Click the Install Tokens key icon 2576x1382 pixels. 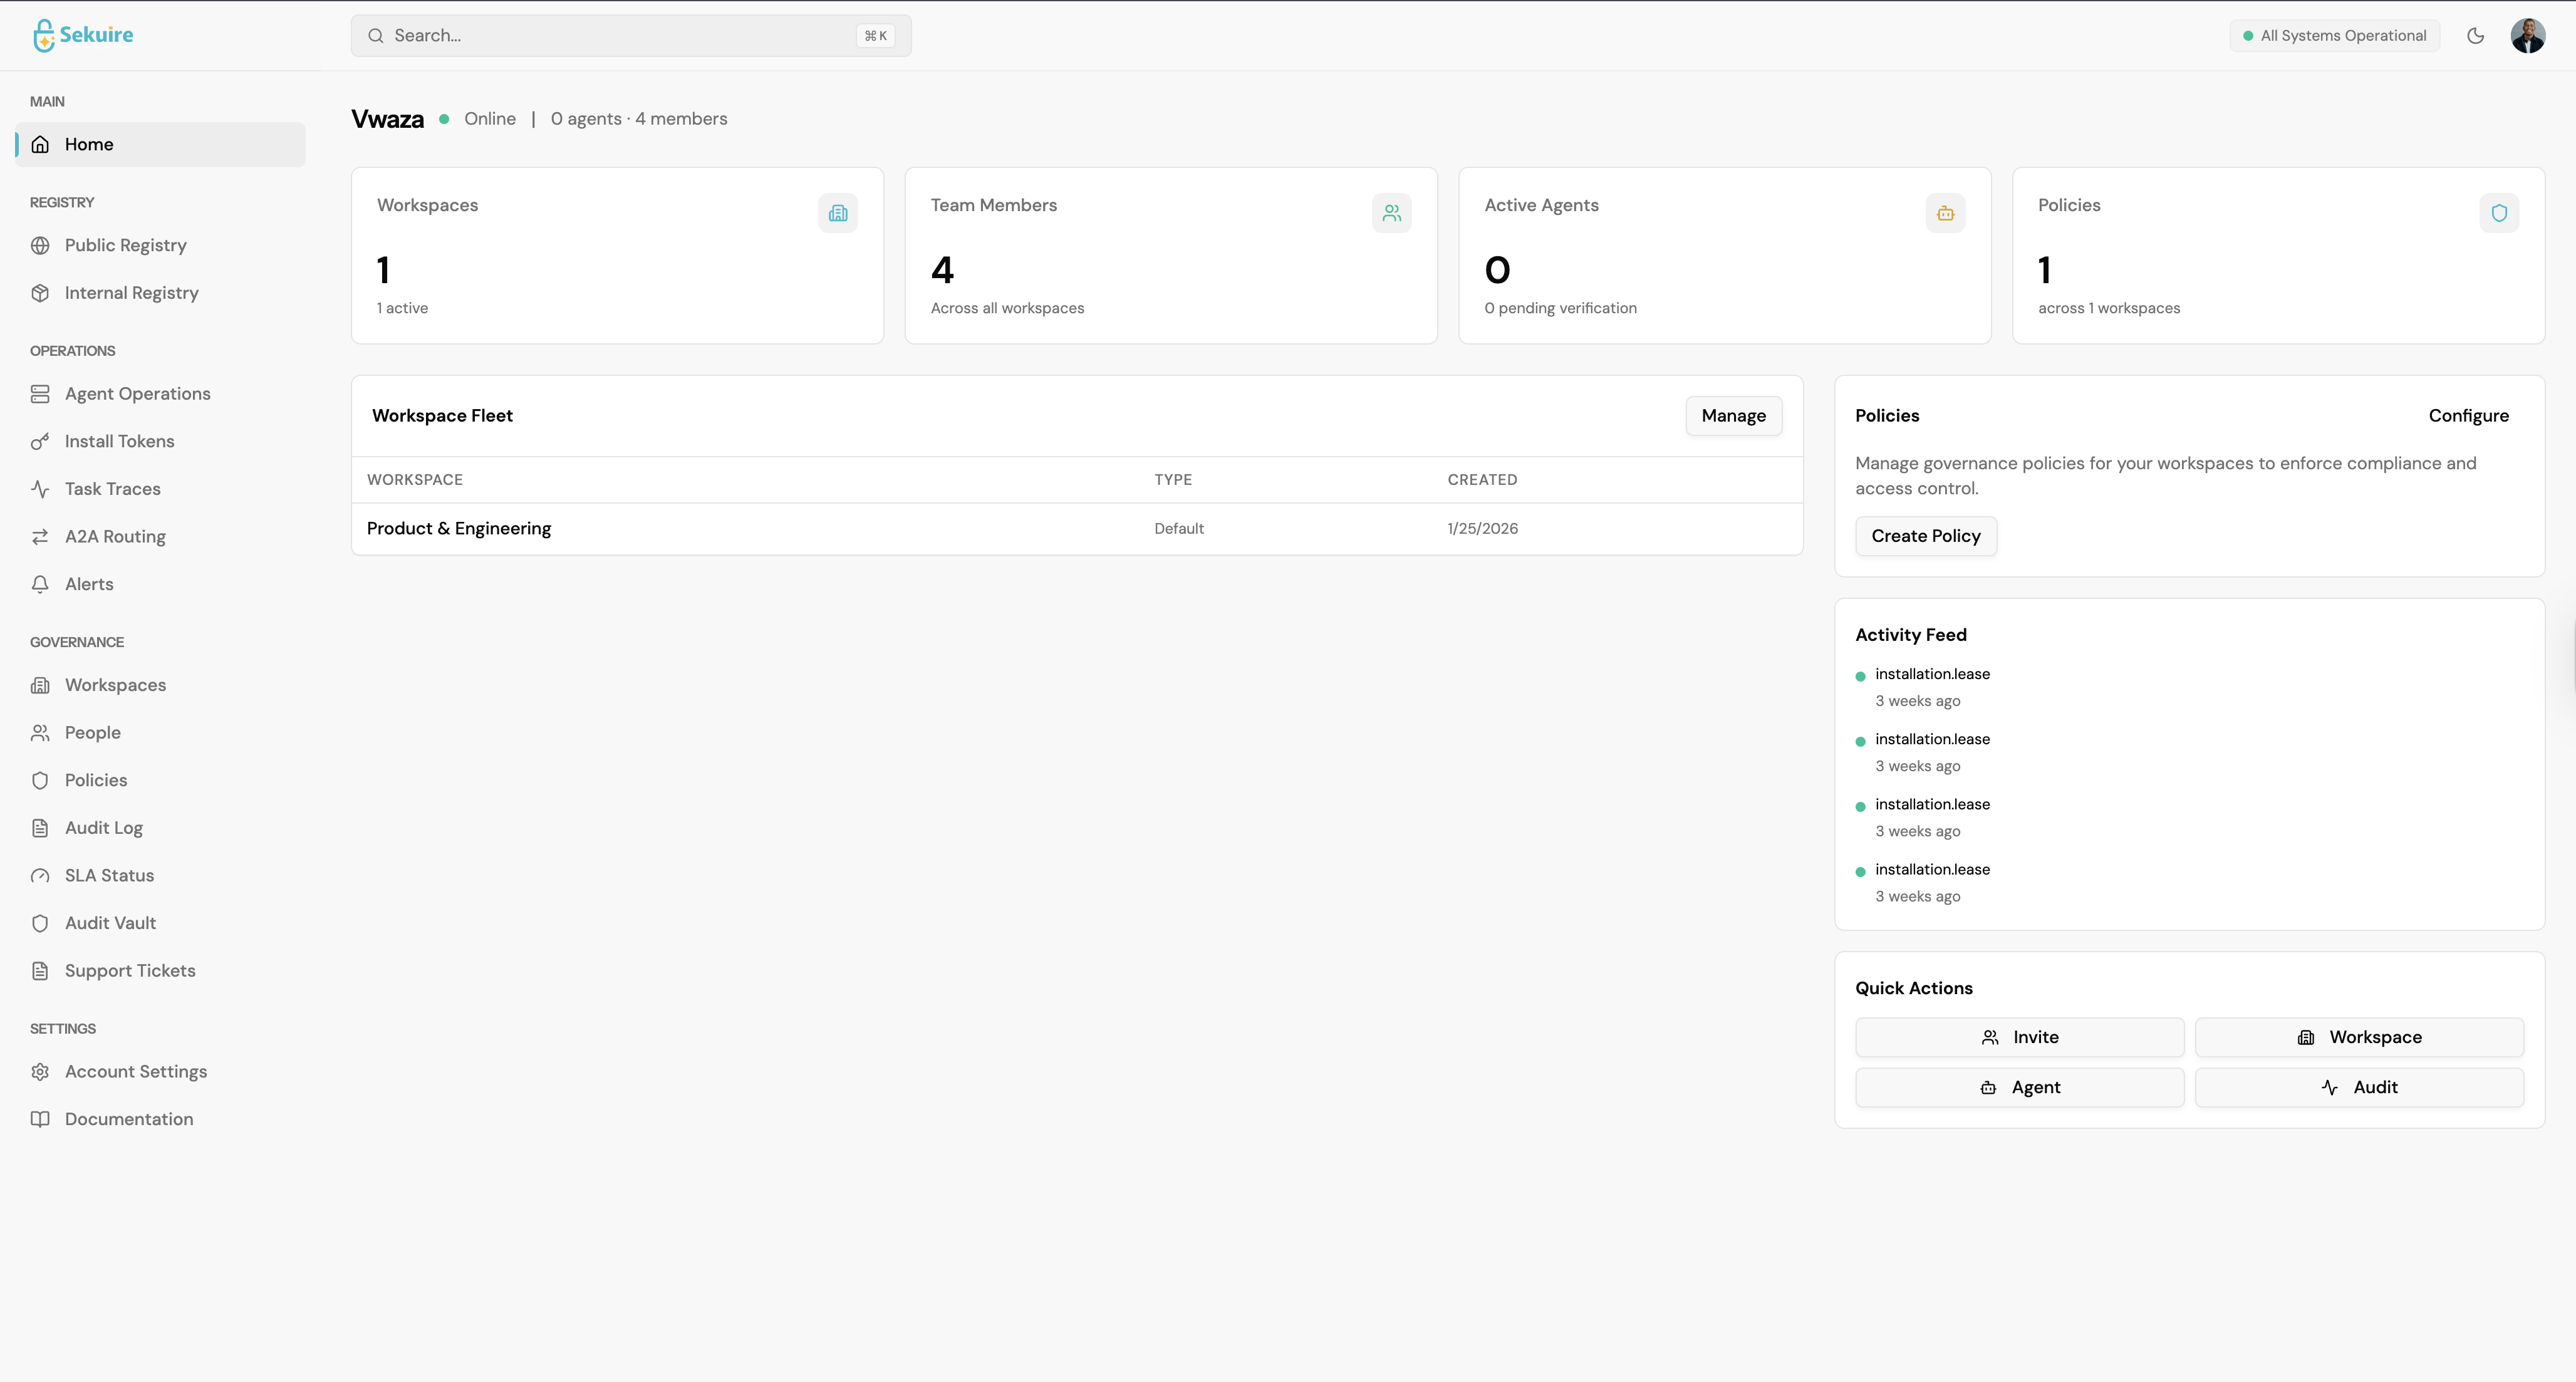click(40, 441)
